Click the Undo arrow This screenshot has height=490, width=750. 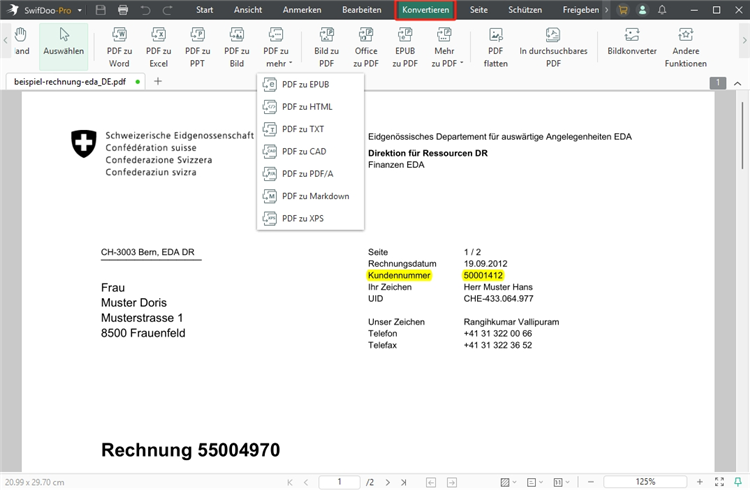(145, 10)
